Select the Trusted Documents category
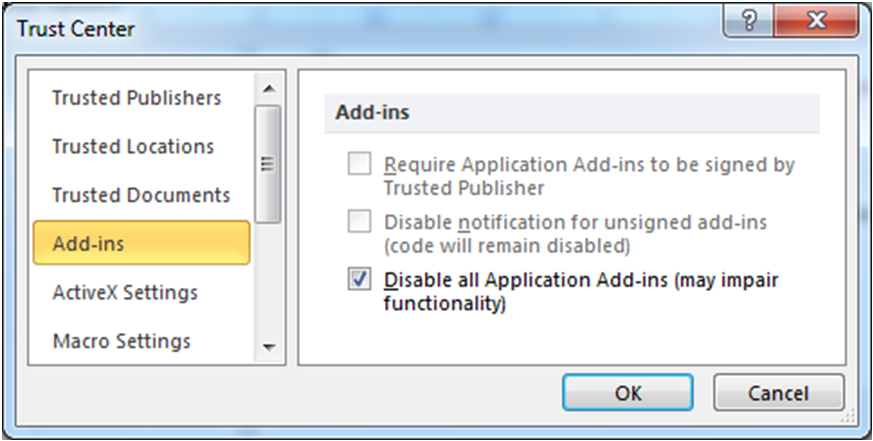 pos(141,195)
